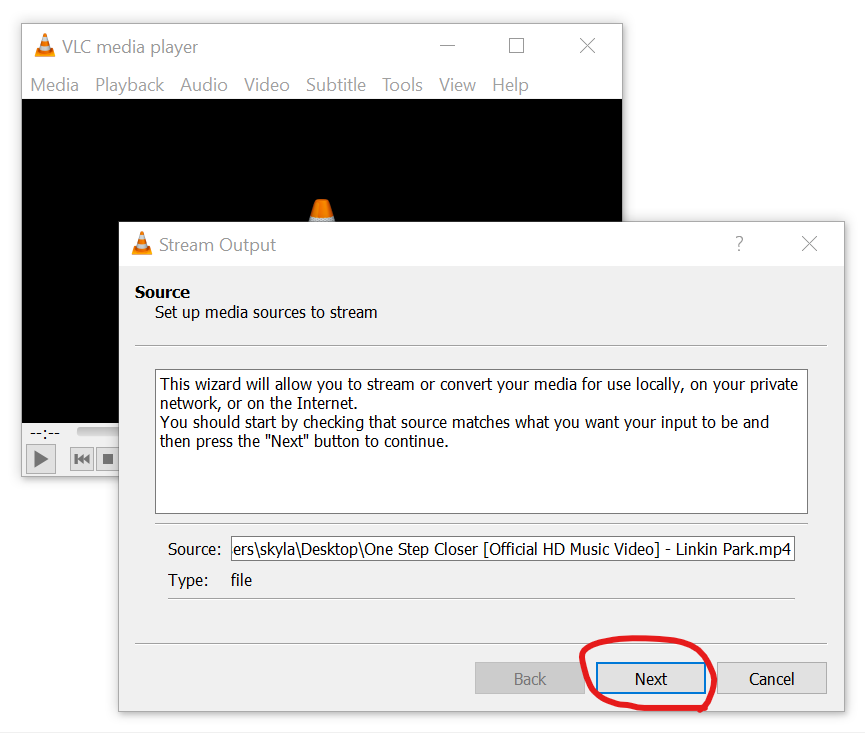Open the Audio menu in VLC
The width and height of the screenshot is (865, 733).
(x=204, y=85)
